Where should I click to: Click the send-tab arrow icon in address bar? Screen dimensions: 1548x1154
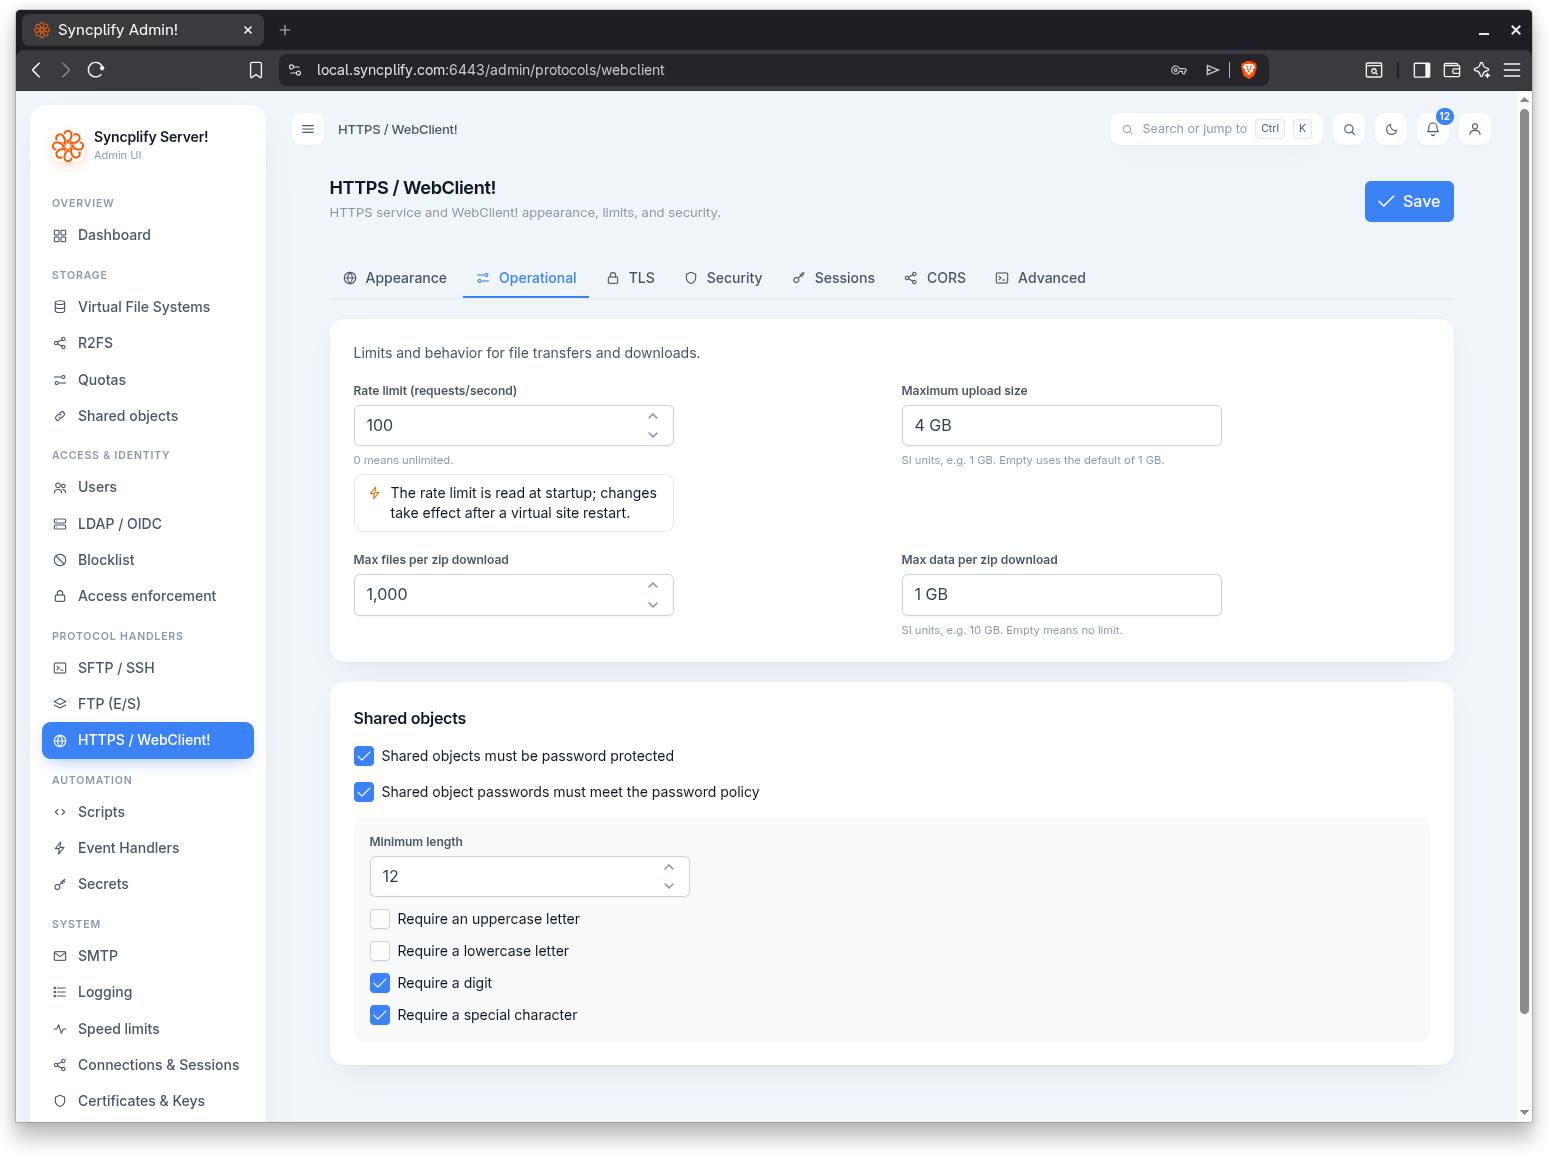coord(1212,70)
